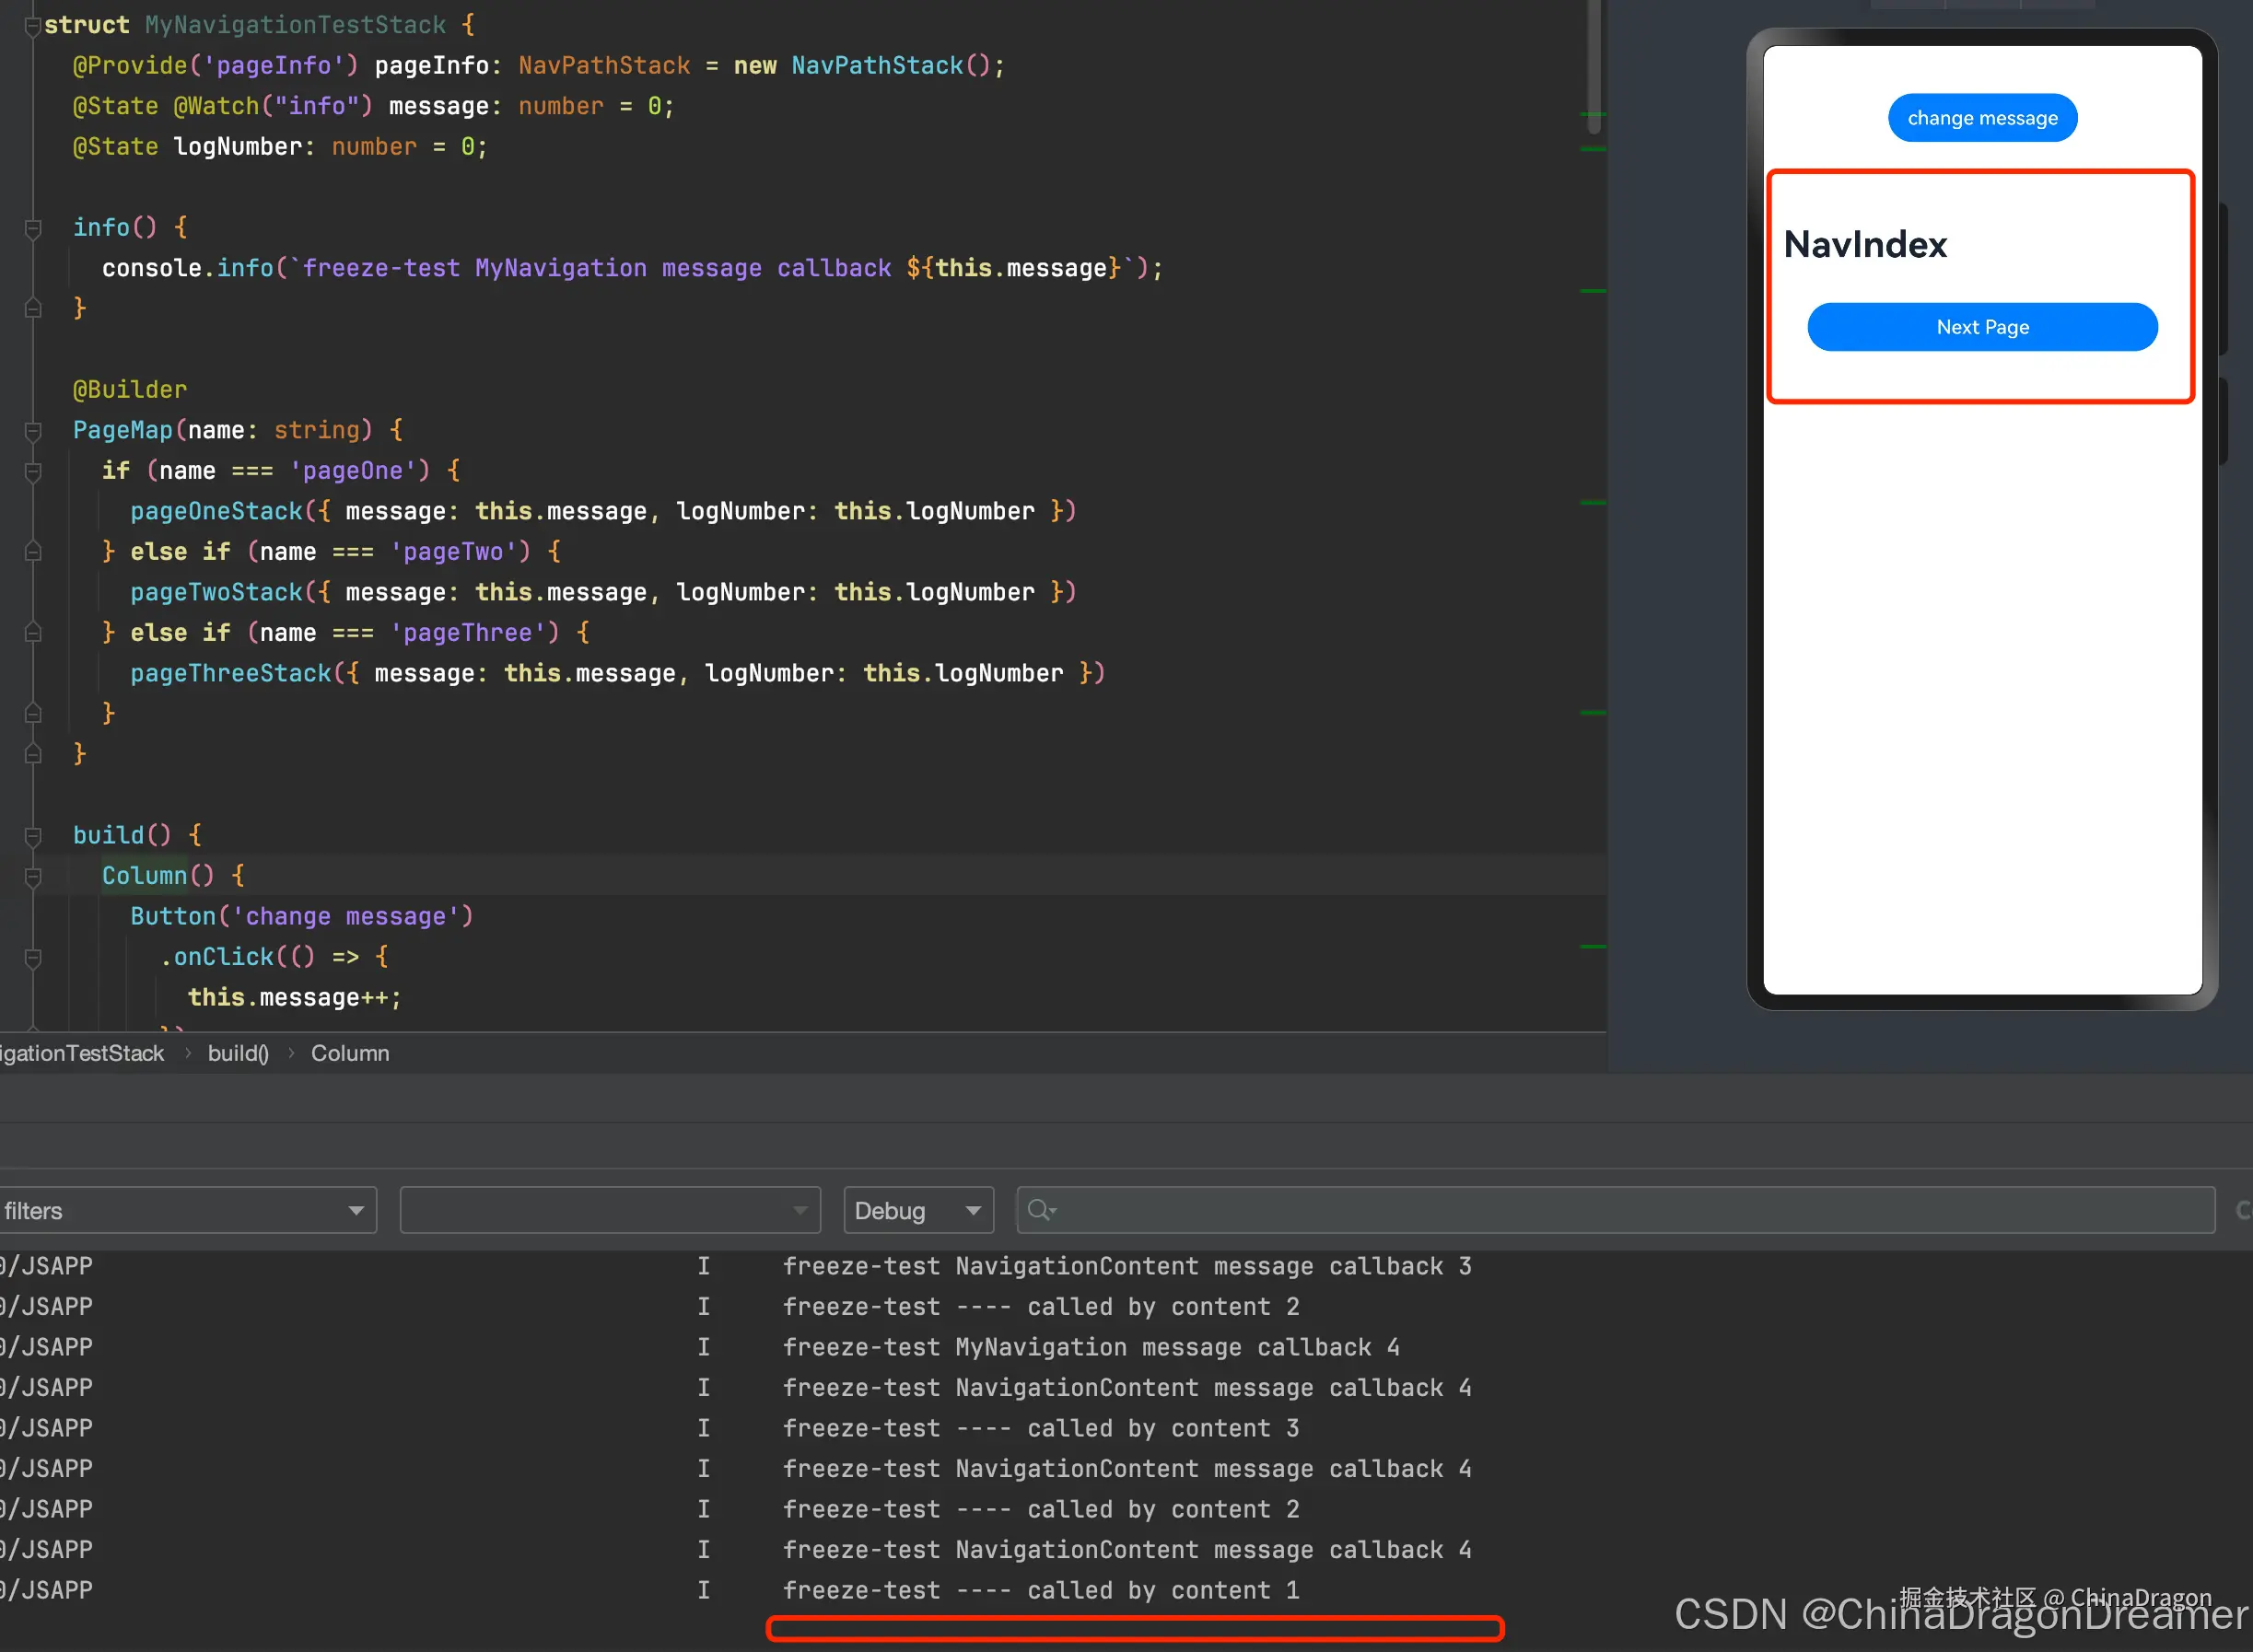Collapse the Column() block fold marker
The image size is (2253, 1652).
point(32,876)
